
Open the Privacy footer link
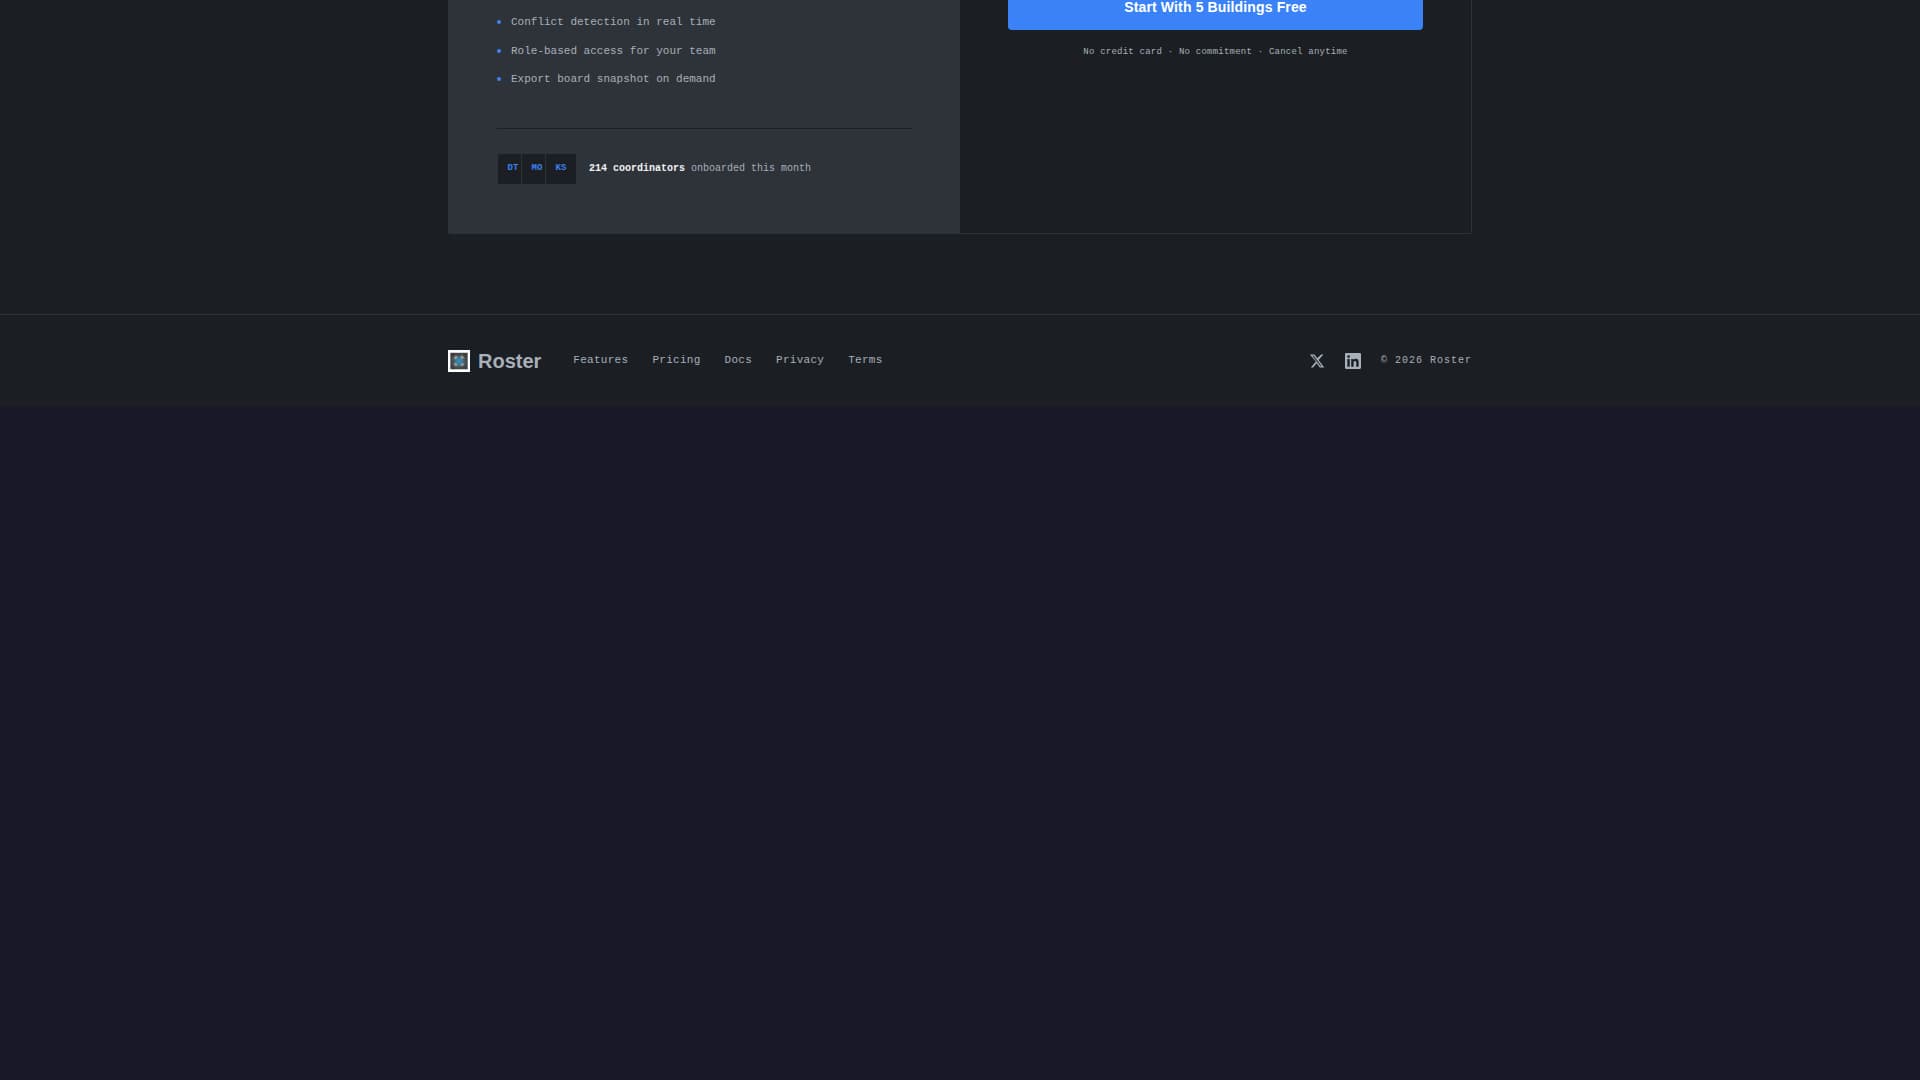tap(800, 360)
